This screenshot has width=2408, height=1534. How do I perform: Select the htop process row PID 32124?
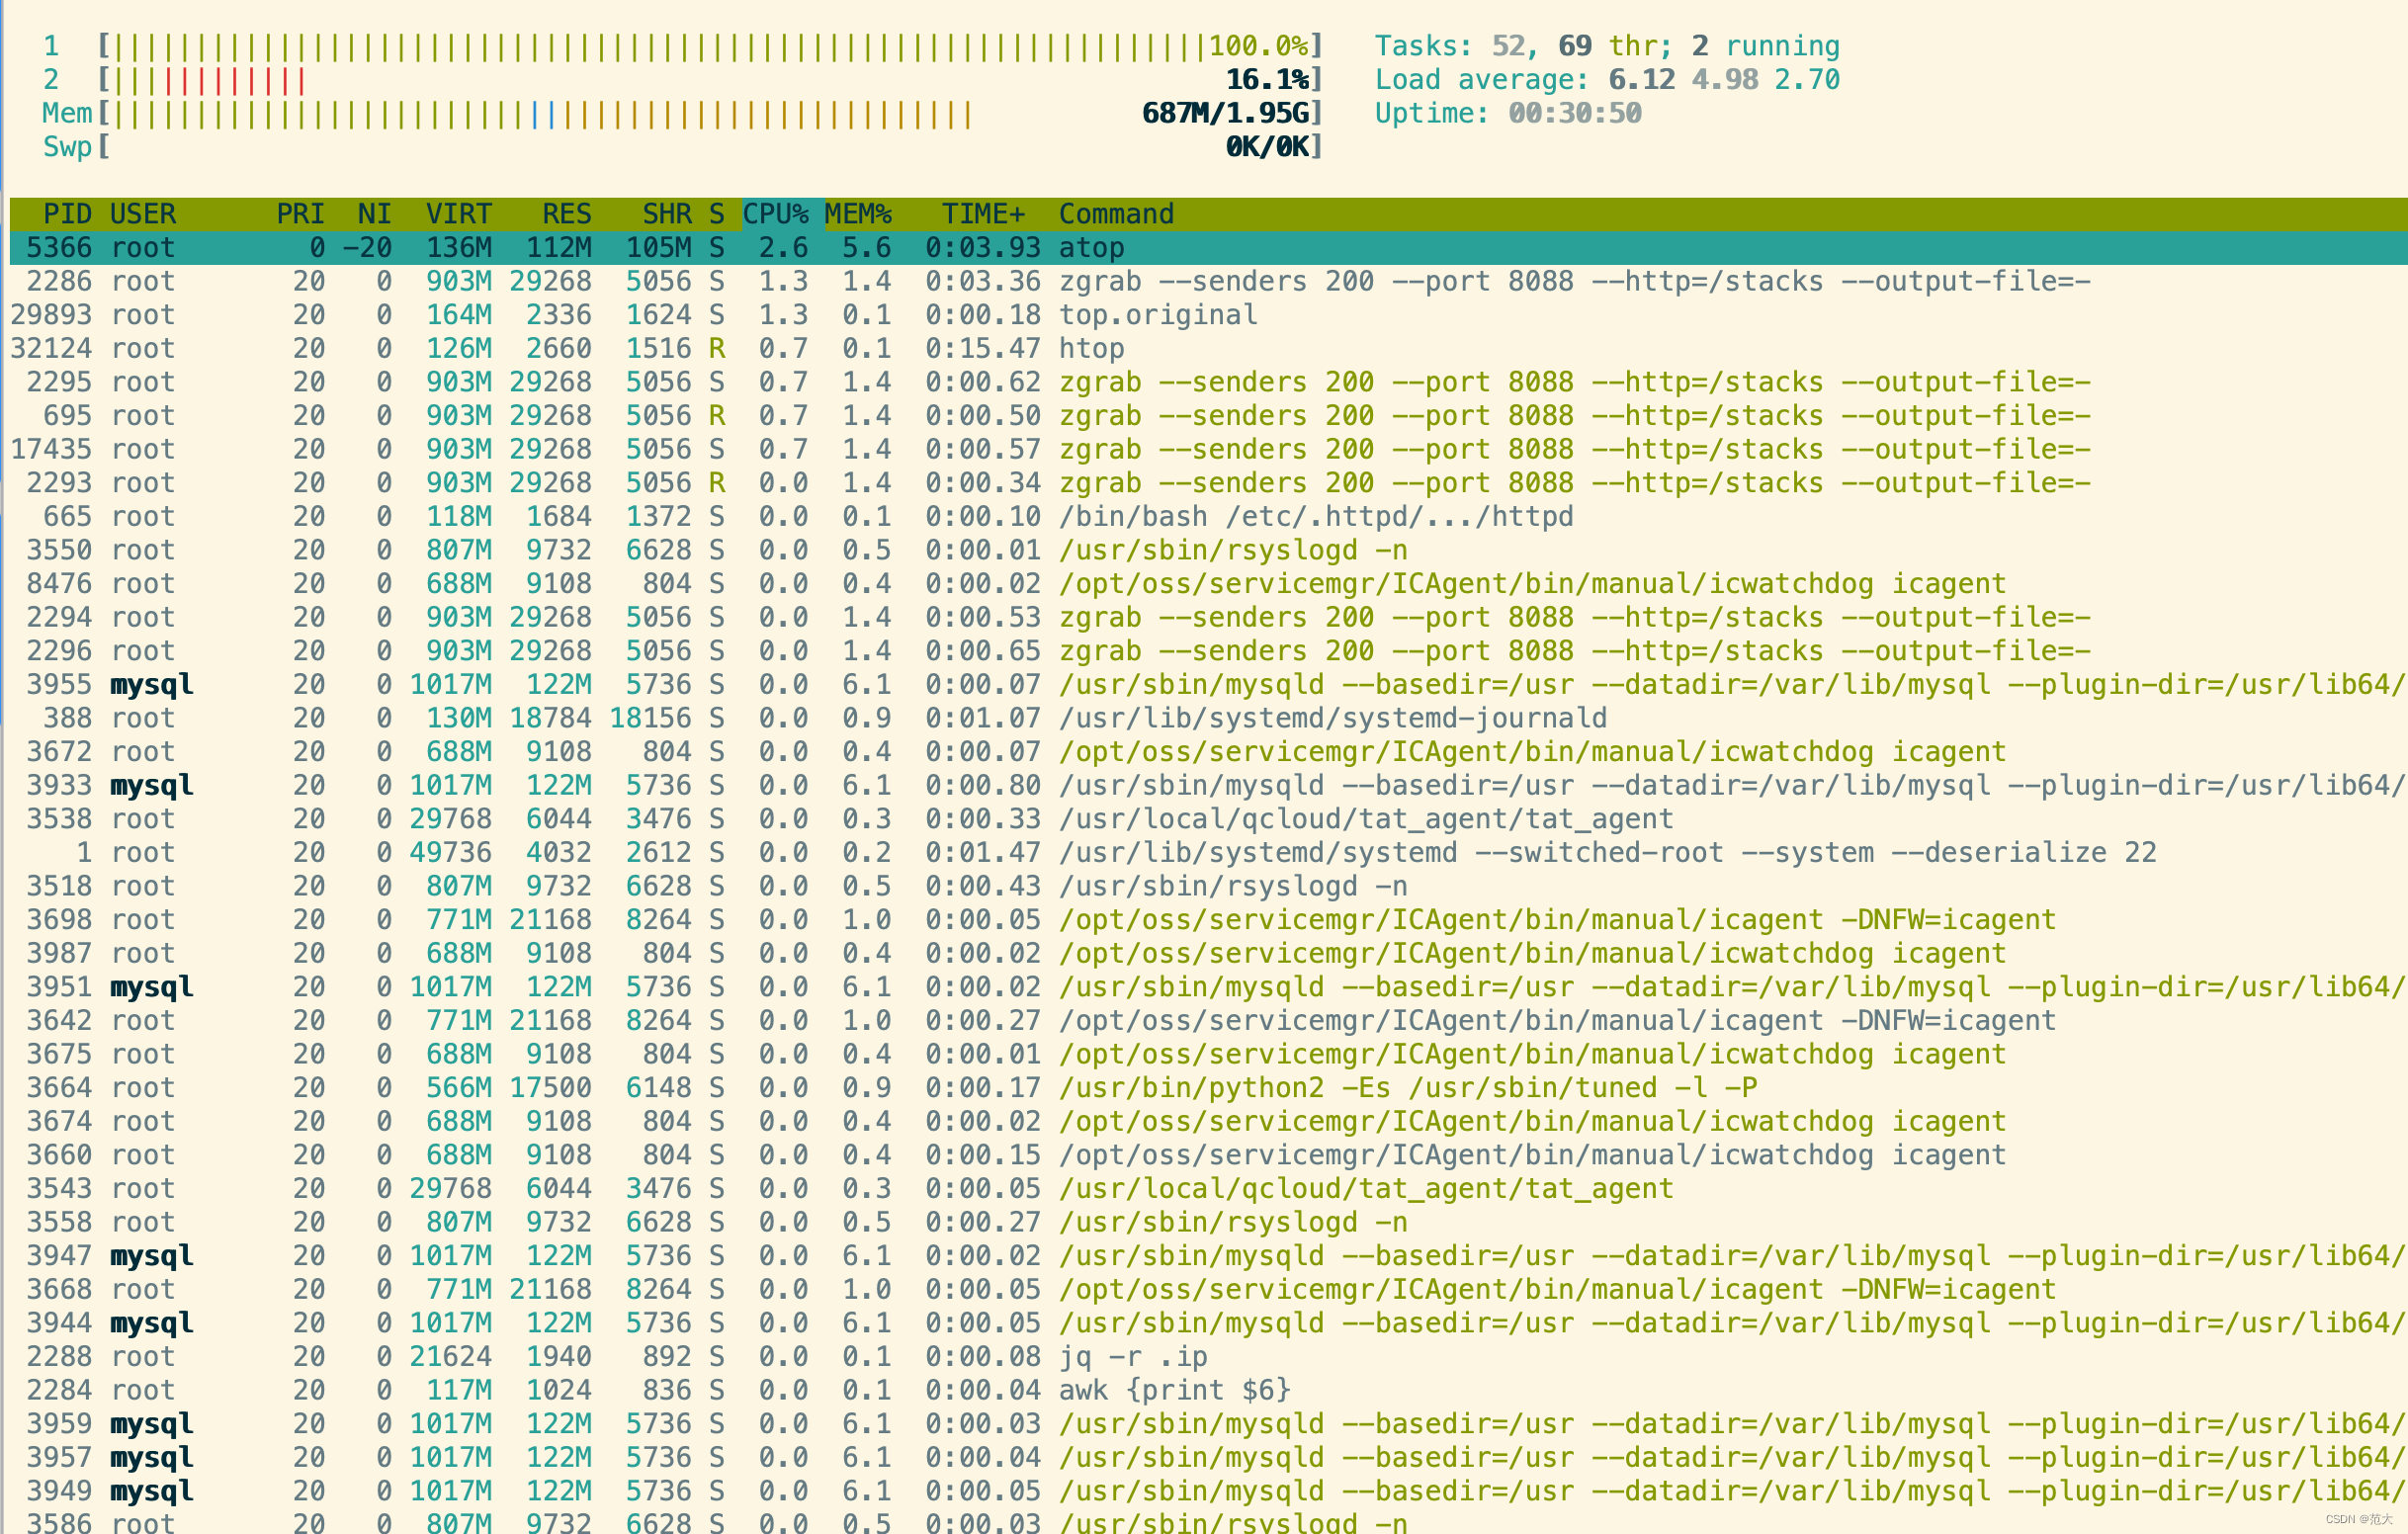point(1208,349)
